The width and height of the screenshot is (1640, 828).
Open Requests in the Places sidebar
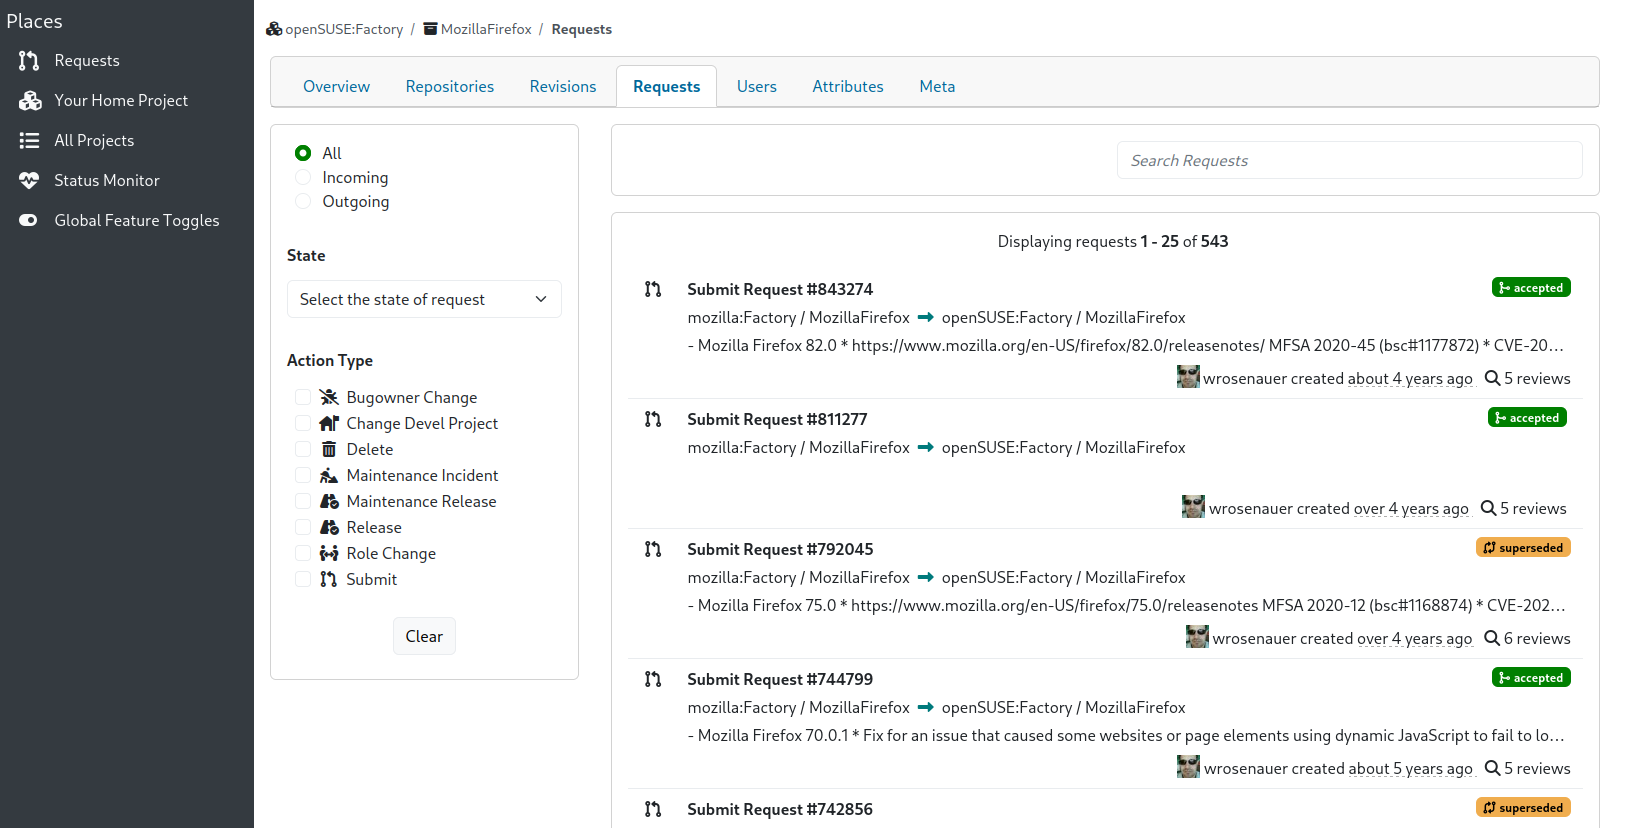coord(87,61)
